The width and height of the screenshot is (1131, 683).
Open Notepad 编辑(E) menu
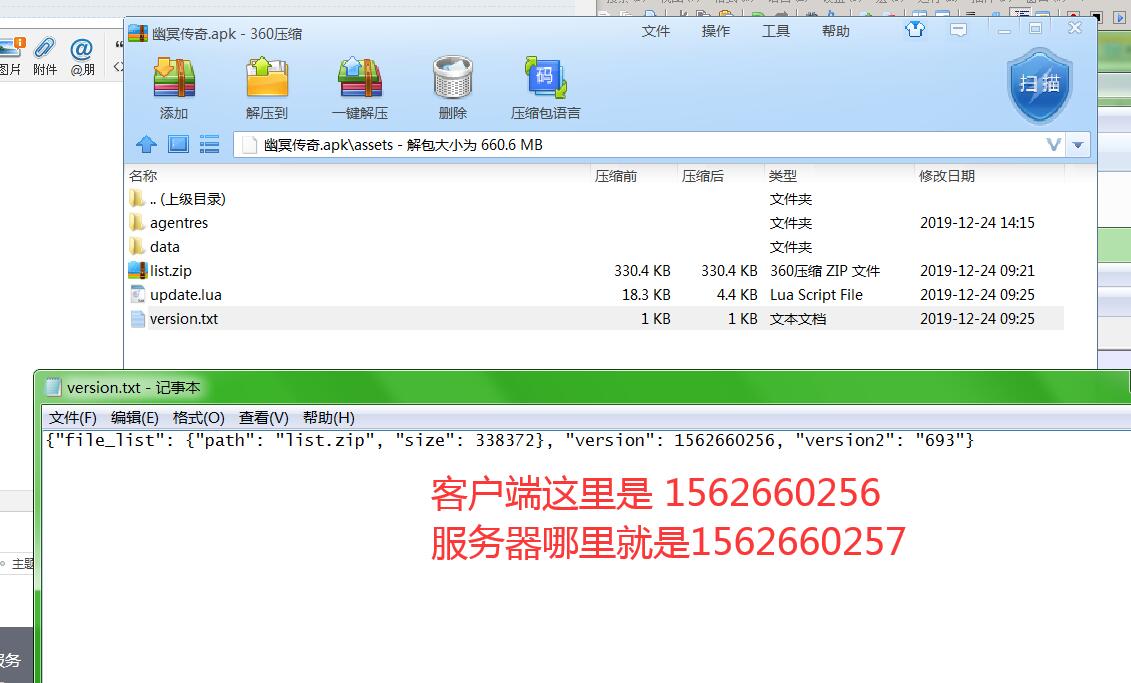[134, 418]
